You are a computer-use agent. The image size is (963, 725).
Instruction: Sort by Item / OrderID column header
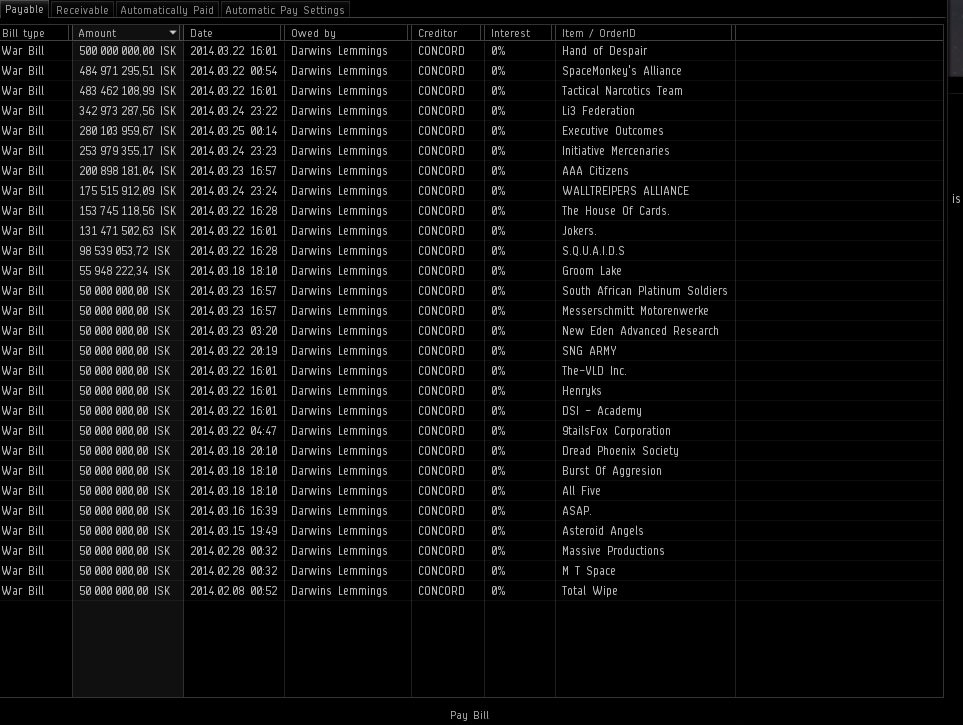pos(645,33)
